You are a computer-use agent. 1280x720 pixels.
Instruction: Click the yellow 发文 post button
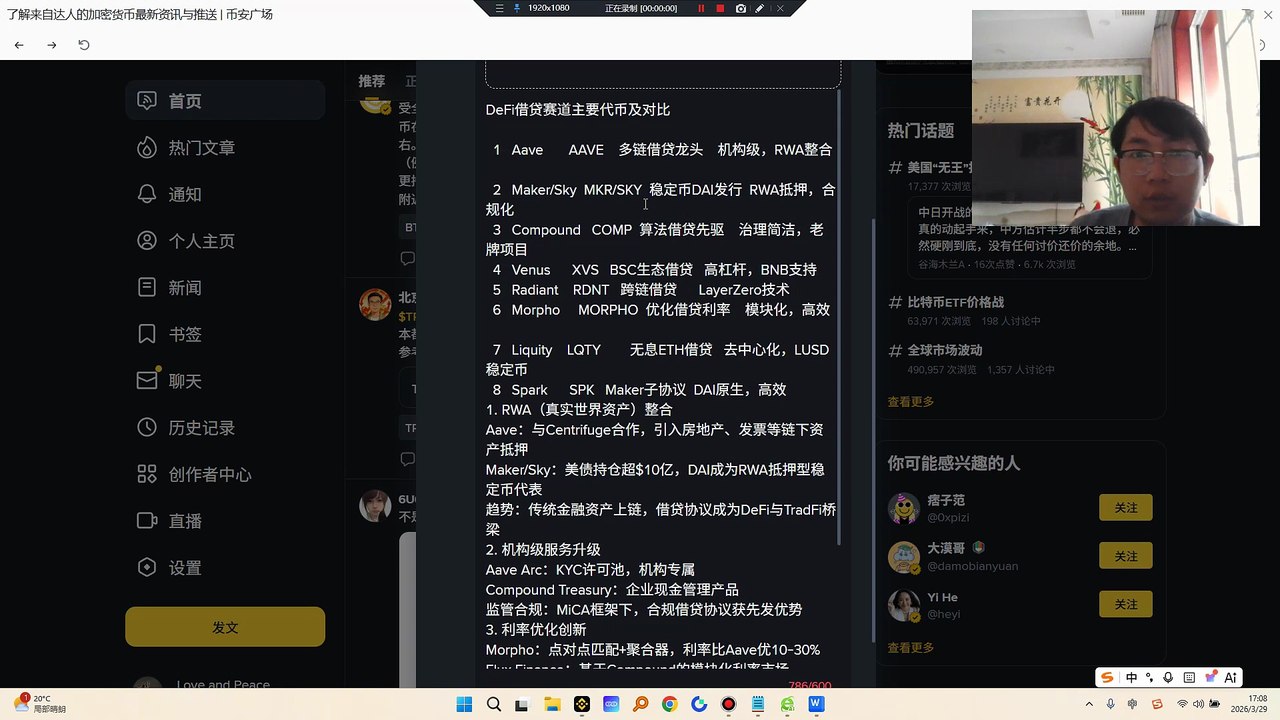click(225, 627)
